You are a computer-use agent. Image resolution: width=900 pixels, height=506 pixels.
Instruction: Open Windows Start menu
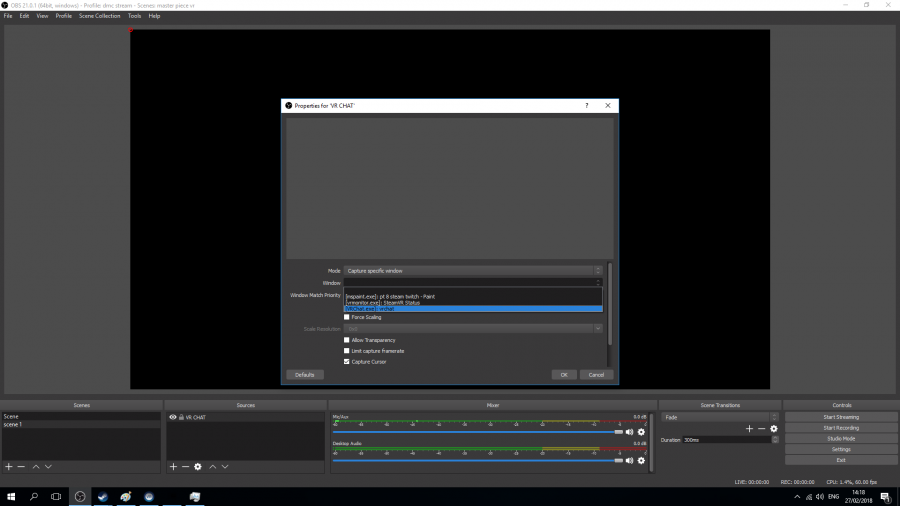(x=11, y=497)
